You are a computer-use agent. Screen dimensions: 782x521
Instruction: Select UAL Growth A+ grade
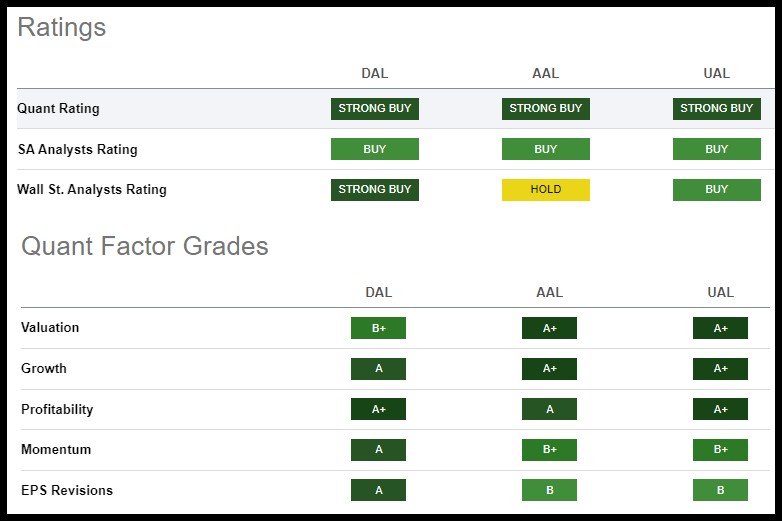720,368
